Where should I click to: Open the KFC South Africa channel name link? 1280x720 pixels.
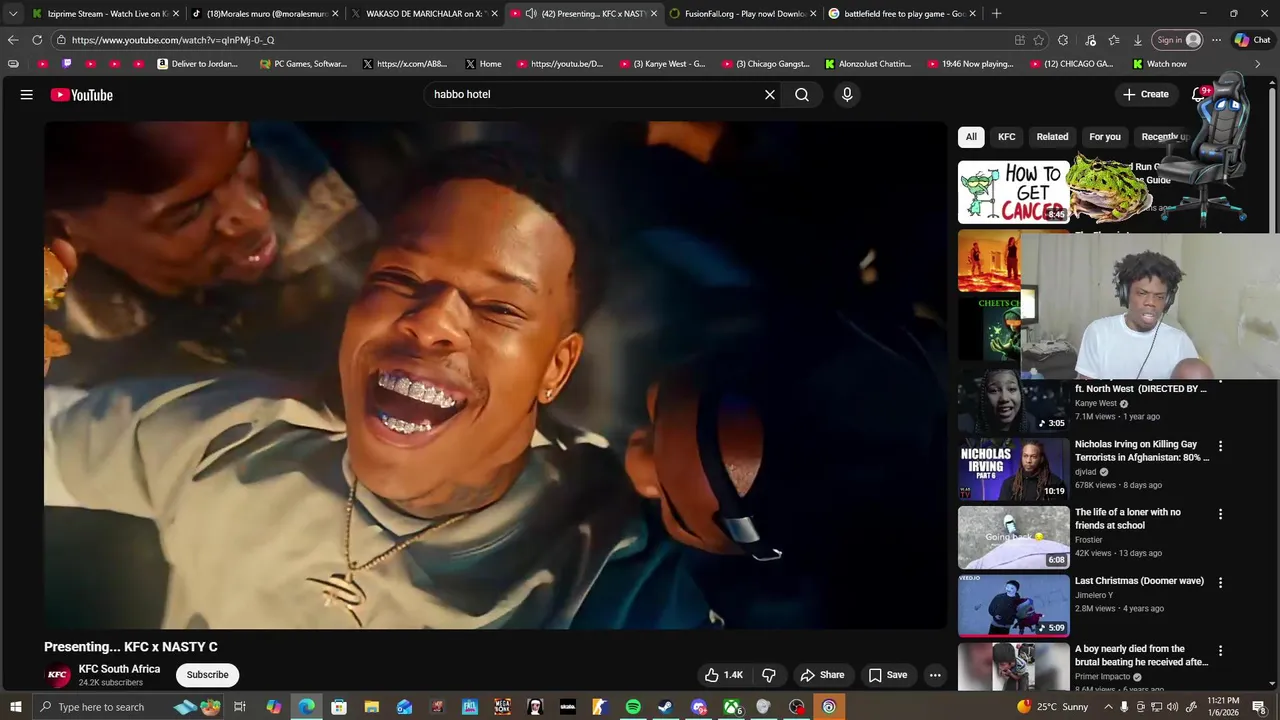tap(119, 669)
